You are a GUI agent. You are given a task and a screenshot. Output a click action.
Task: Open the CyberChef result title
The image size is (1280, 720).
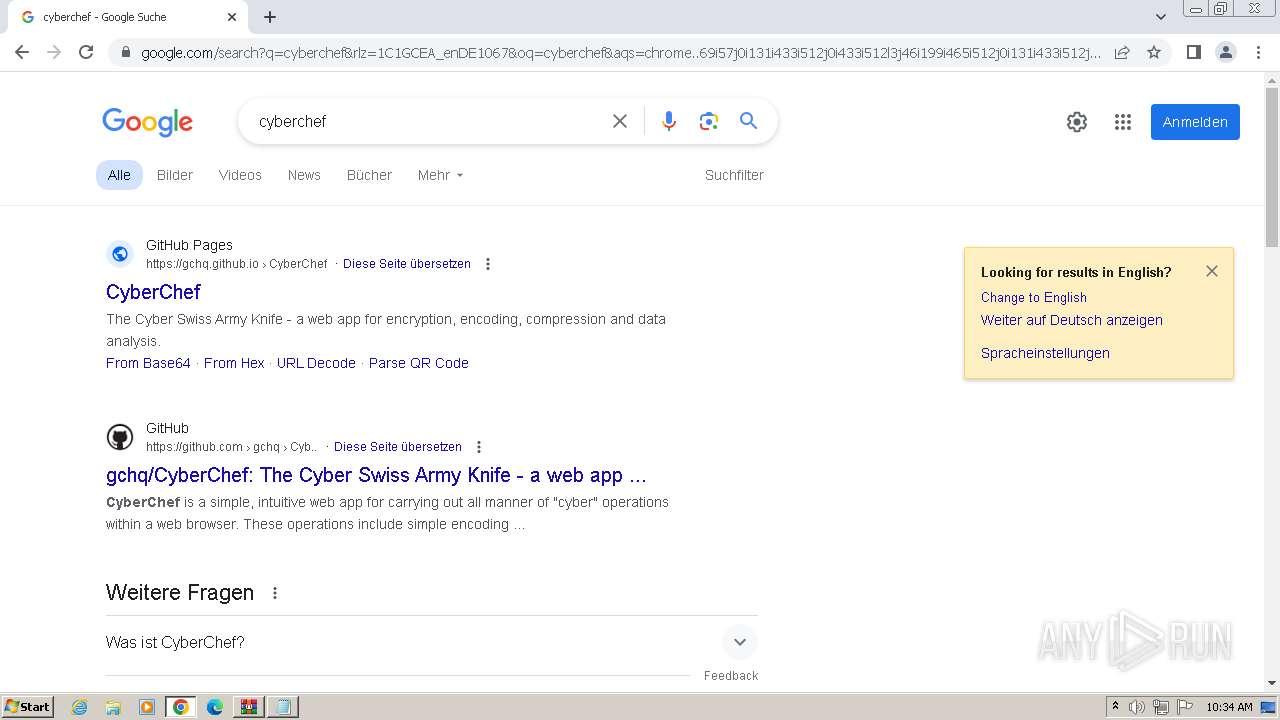tap(153, 292)
